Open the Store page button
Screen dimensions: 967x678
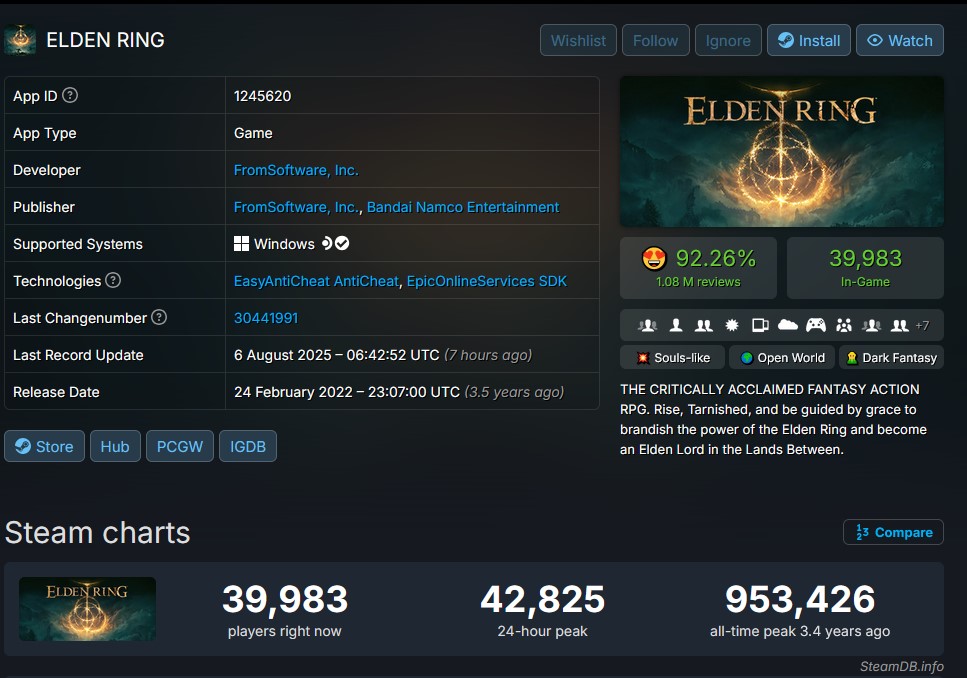click(x=44, y=446)
